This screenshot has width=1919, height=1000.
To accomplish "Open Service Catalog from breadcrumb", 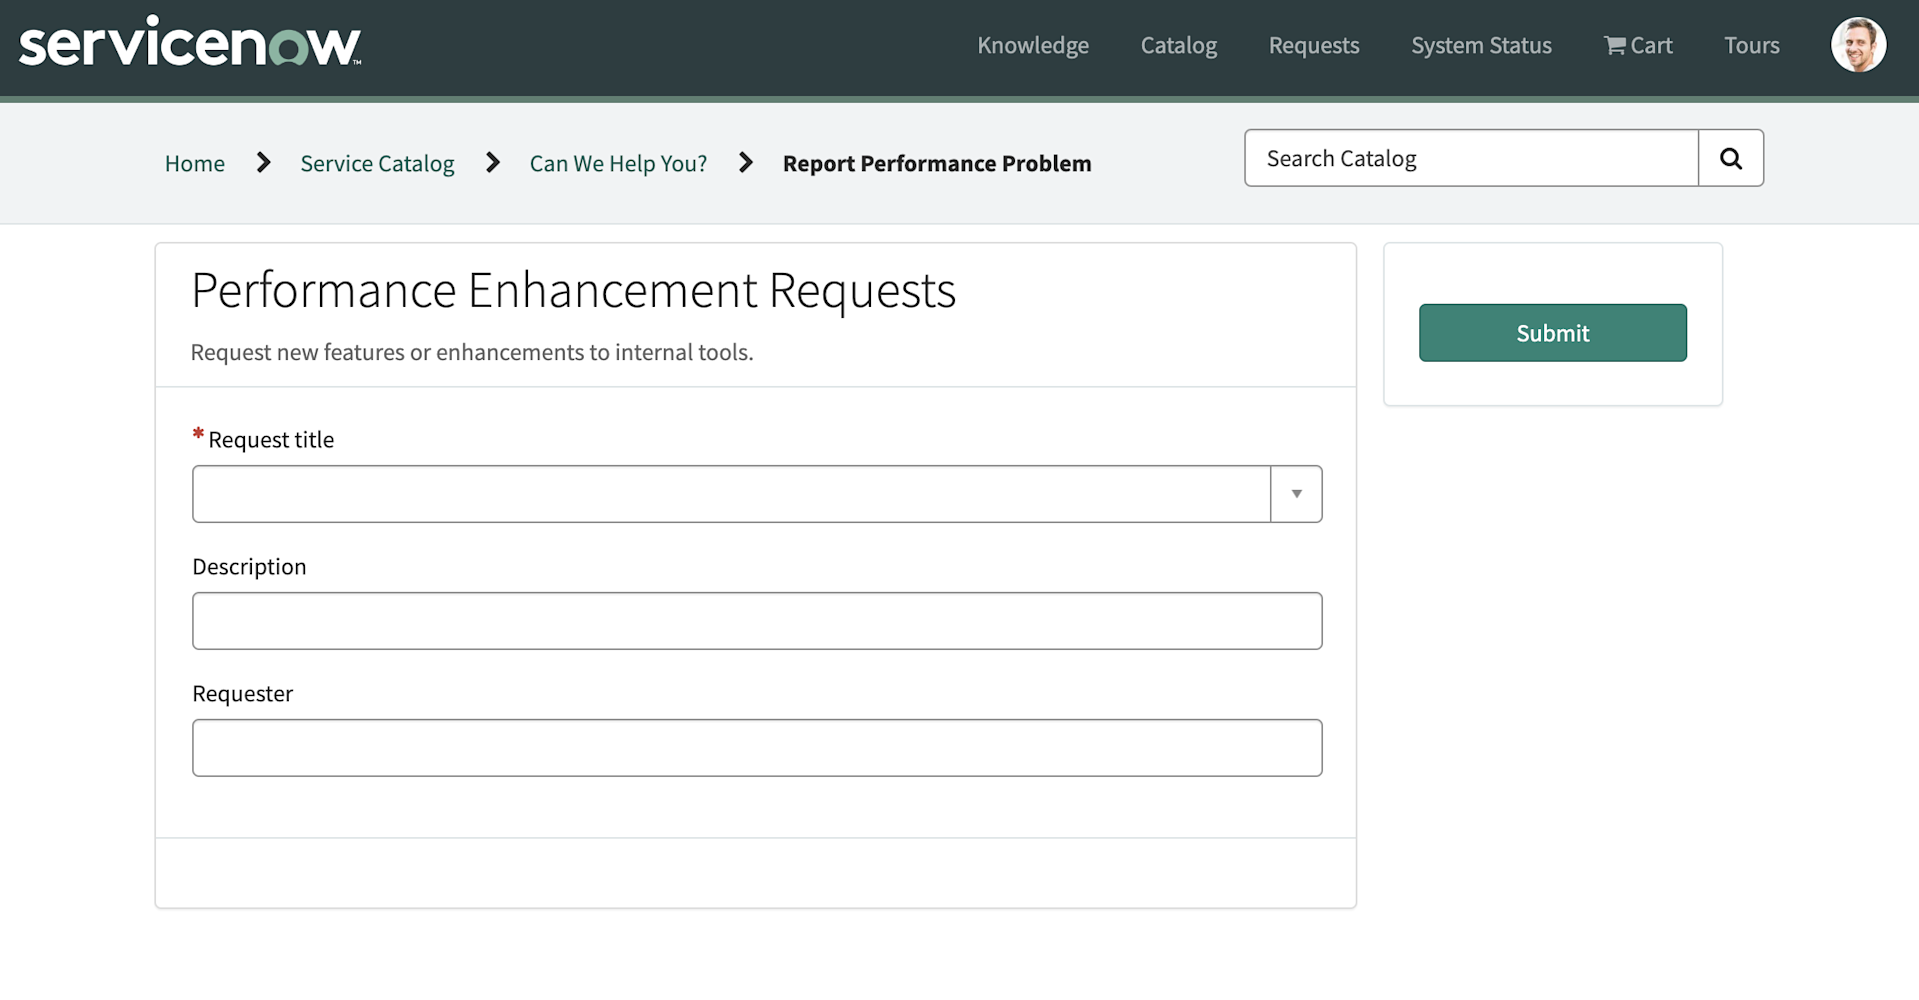I will [x=377, y=162].
